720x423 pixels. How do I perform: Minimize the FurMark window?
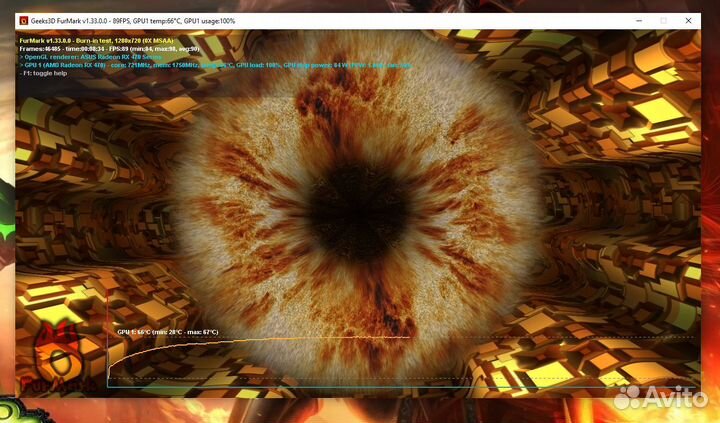pyautogui.click(x=639, y=21)
